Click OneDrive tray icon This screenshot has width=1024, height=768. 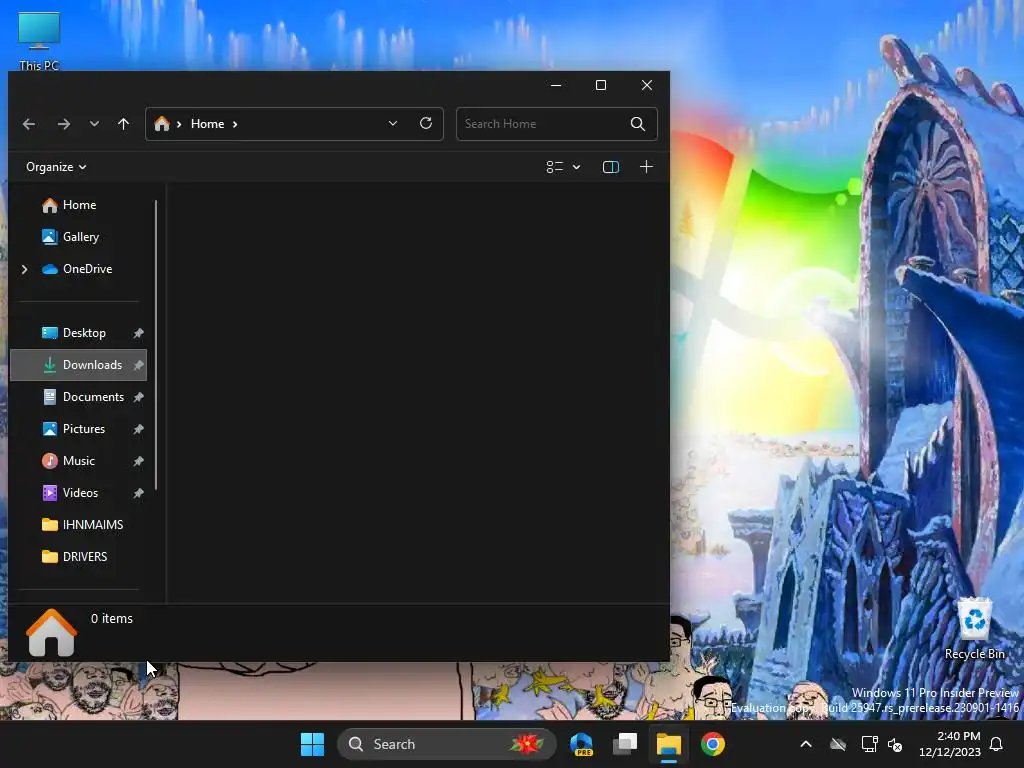tap(838, 744)
